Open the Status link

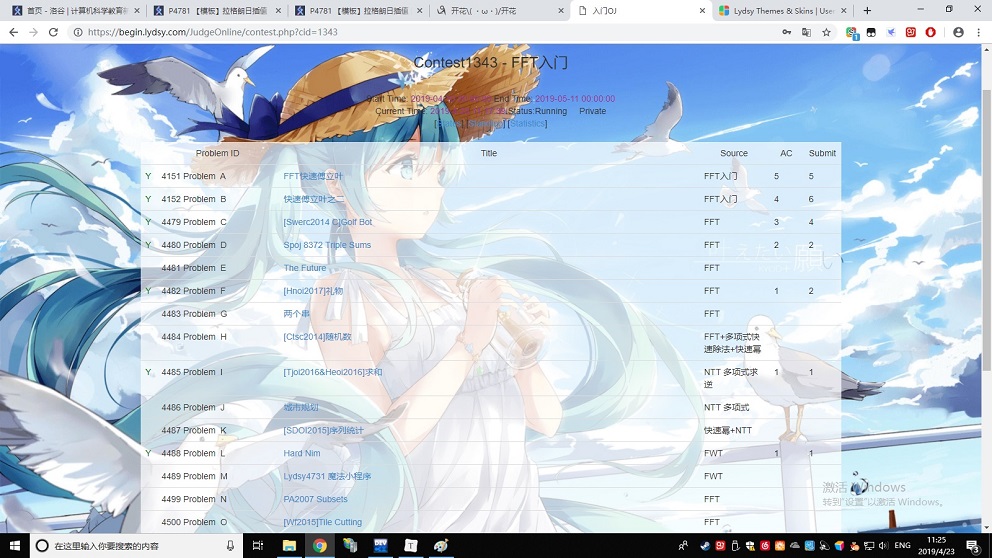pos(450,123)
